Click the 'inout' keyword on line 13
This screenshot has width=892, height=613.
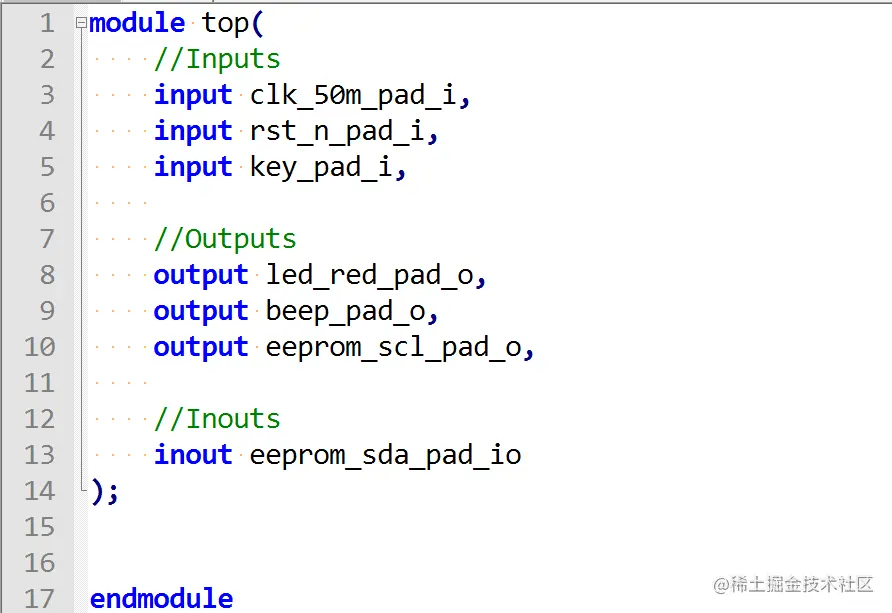[193, 455]
